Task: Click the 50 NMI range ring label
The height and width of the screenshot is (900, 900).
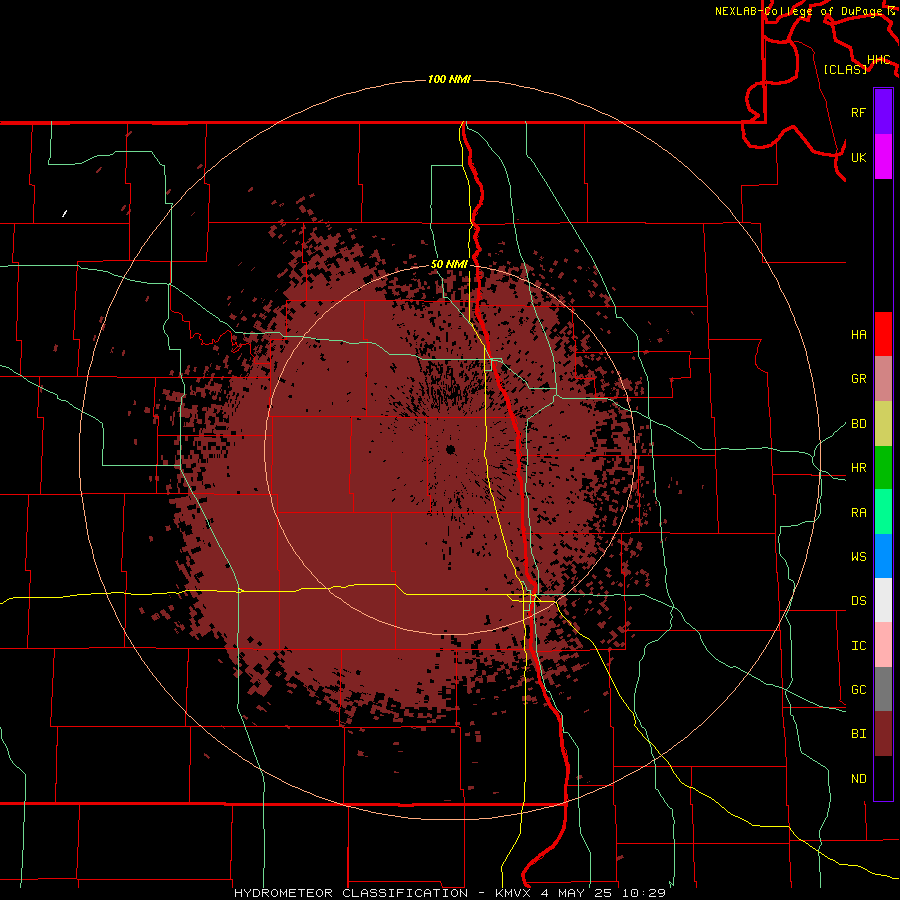Action: (449, 265)
